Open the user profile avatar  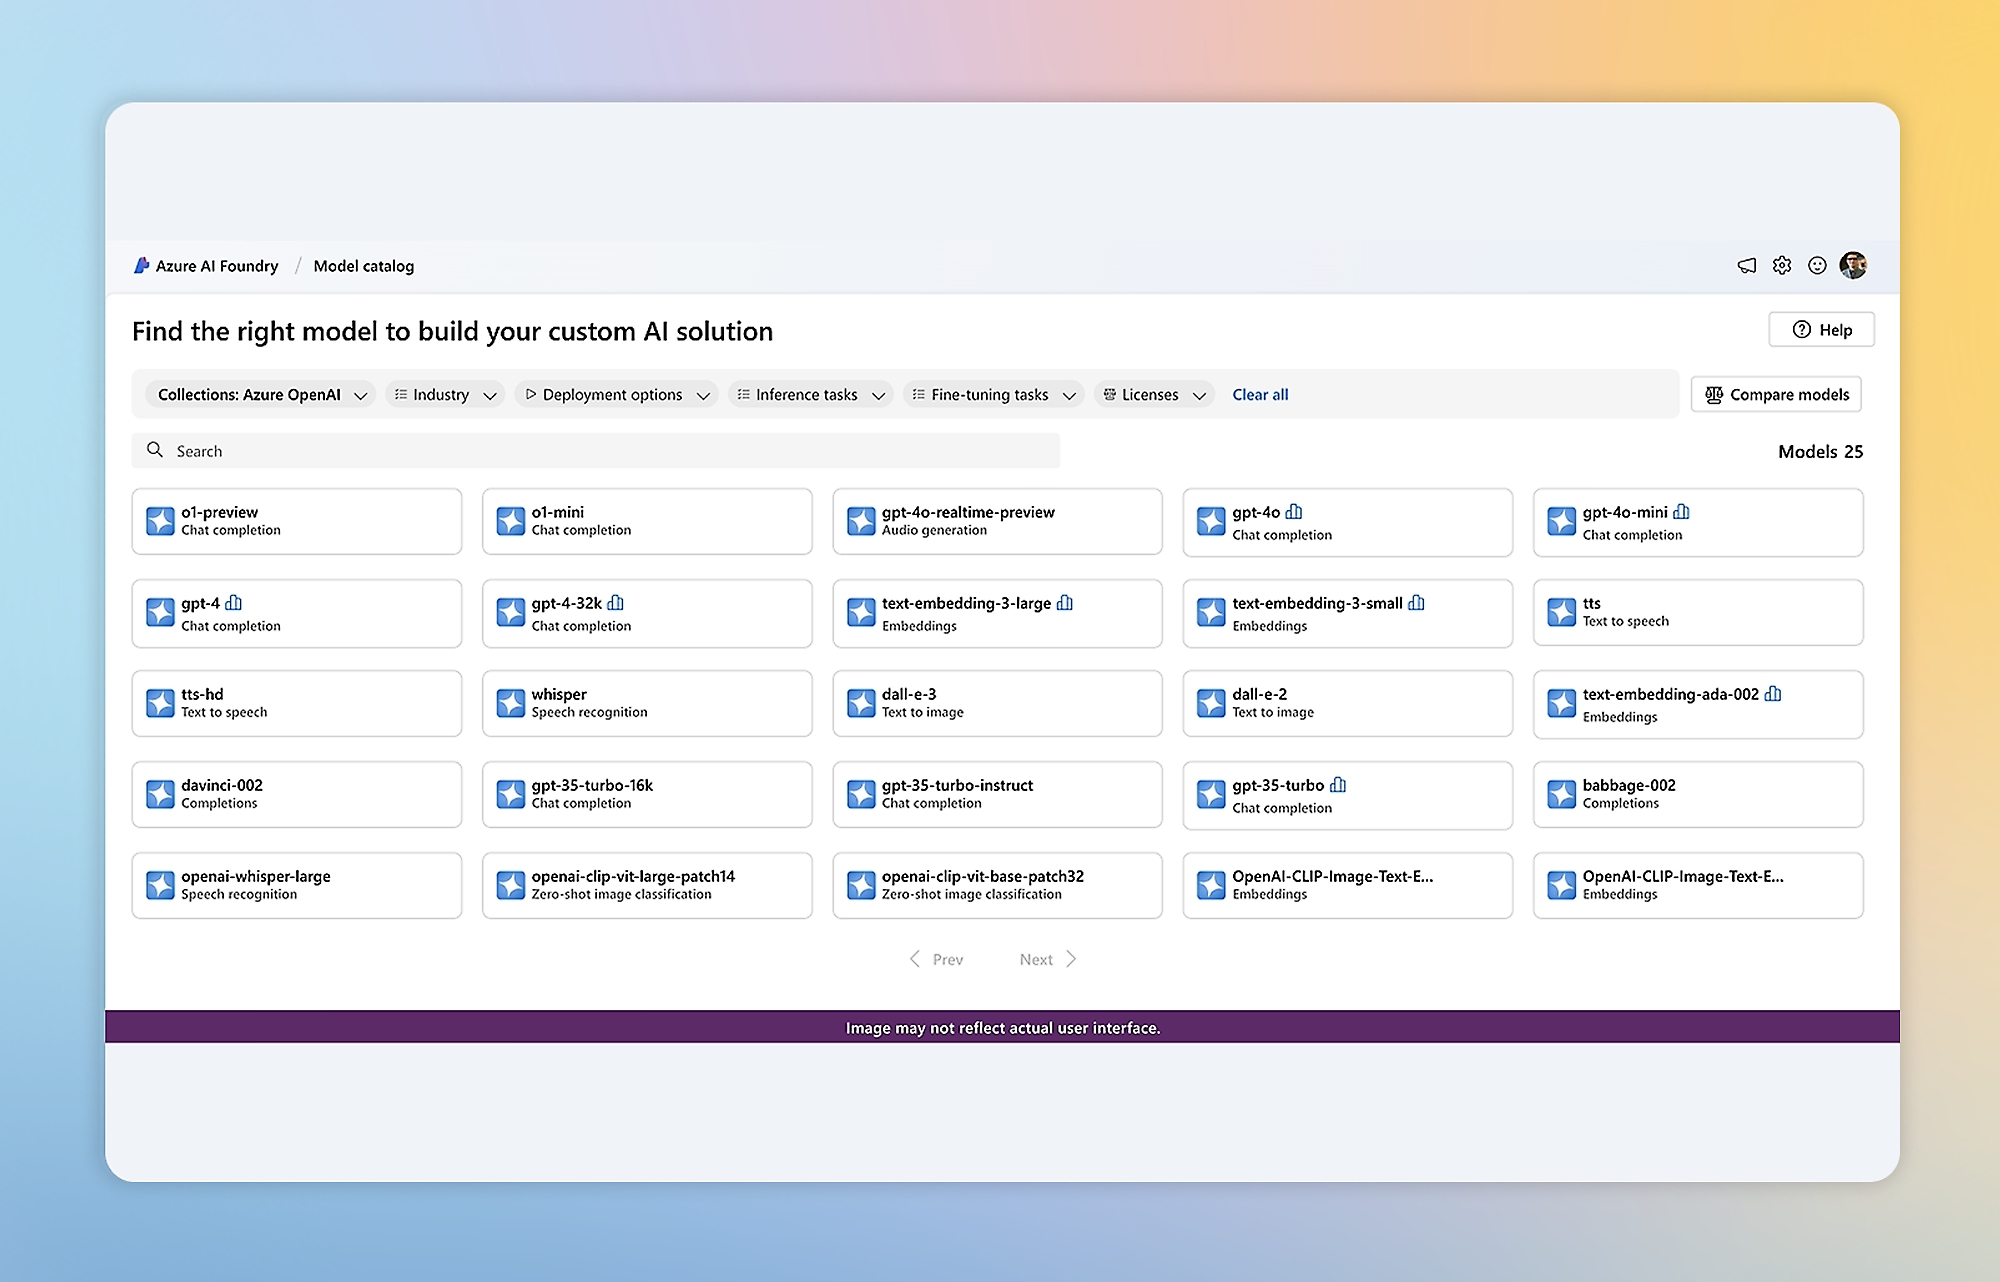[1853, 265]
